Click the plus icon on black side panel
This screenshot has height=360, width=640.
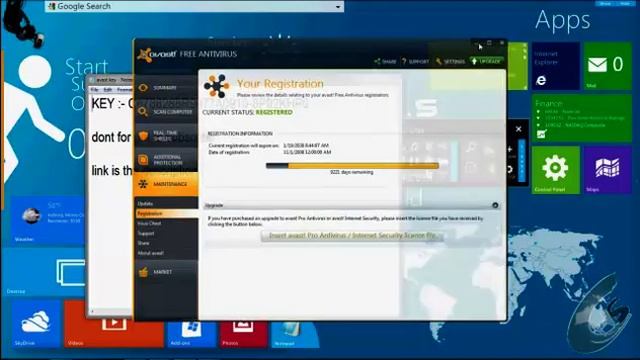[x=510, y=149]
